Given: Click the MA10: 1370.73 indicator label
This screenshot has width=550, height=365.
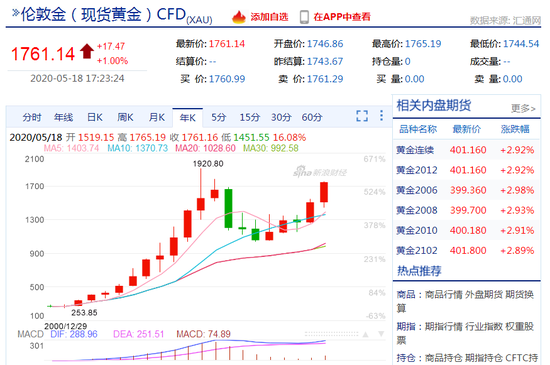Looking at the screenshot, I should [138, 148].
